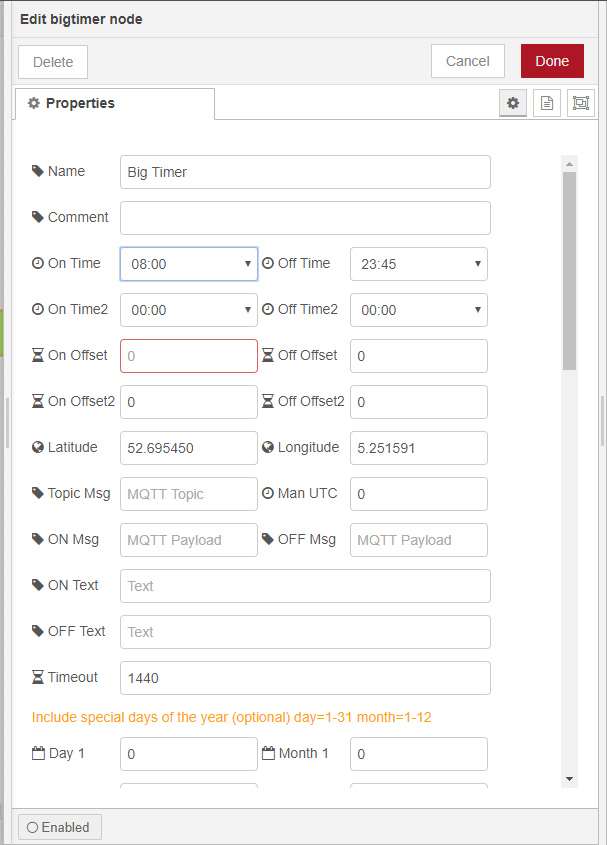
Task: Open the Off Time dropdown
Action: pos(418,264)
